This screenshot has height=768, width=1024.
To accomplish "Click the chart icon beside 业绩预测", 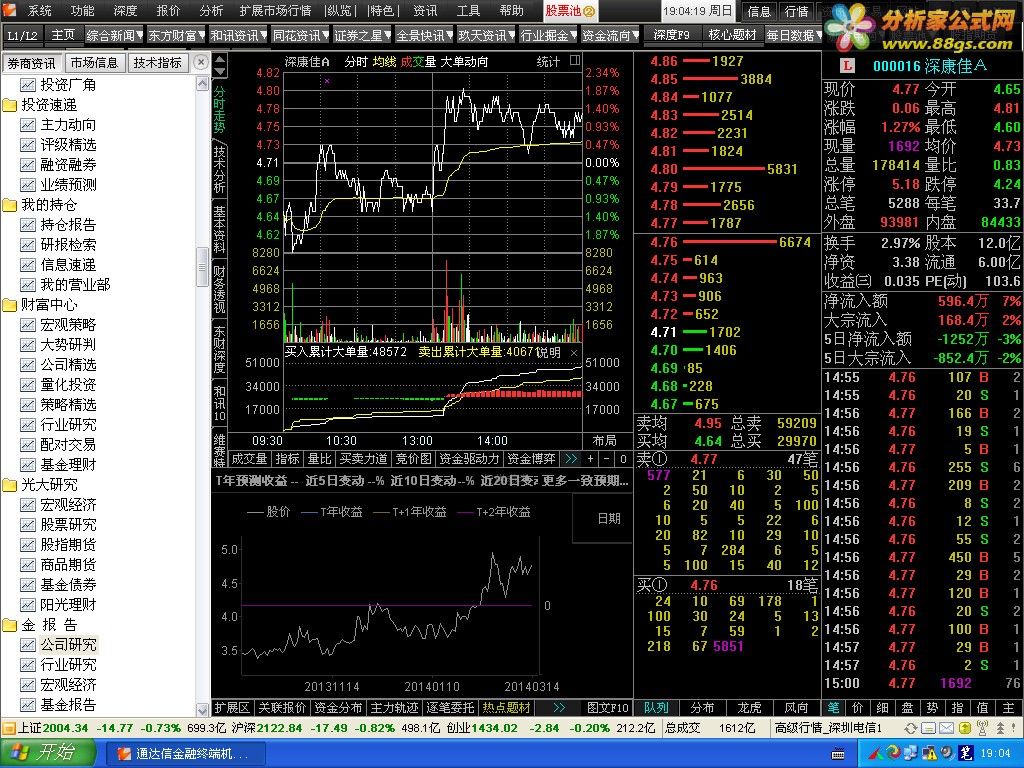I will (27, 185).
